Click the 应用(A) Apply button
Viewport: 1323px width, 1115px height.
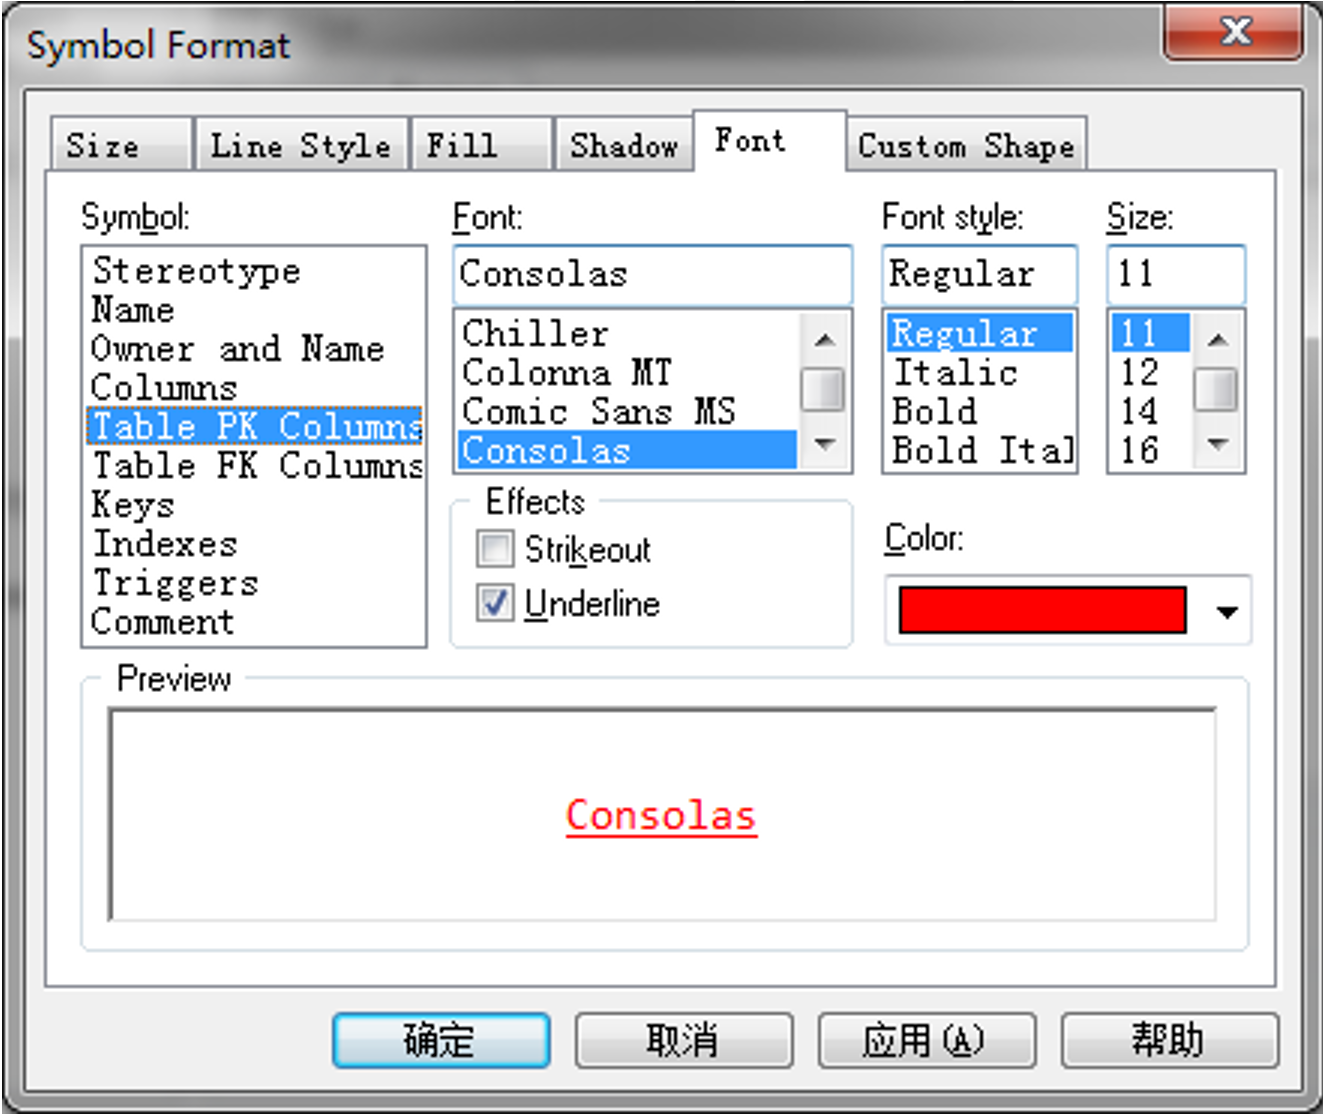coord(927,1040)
